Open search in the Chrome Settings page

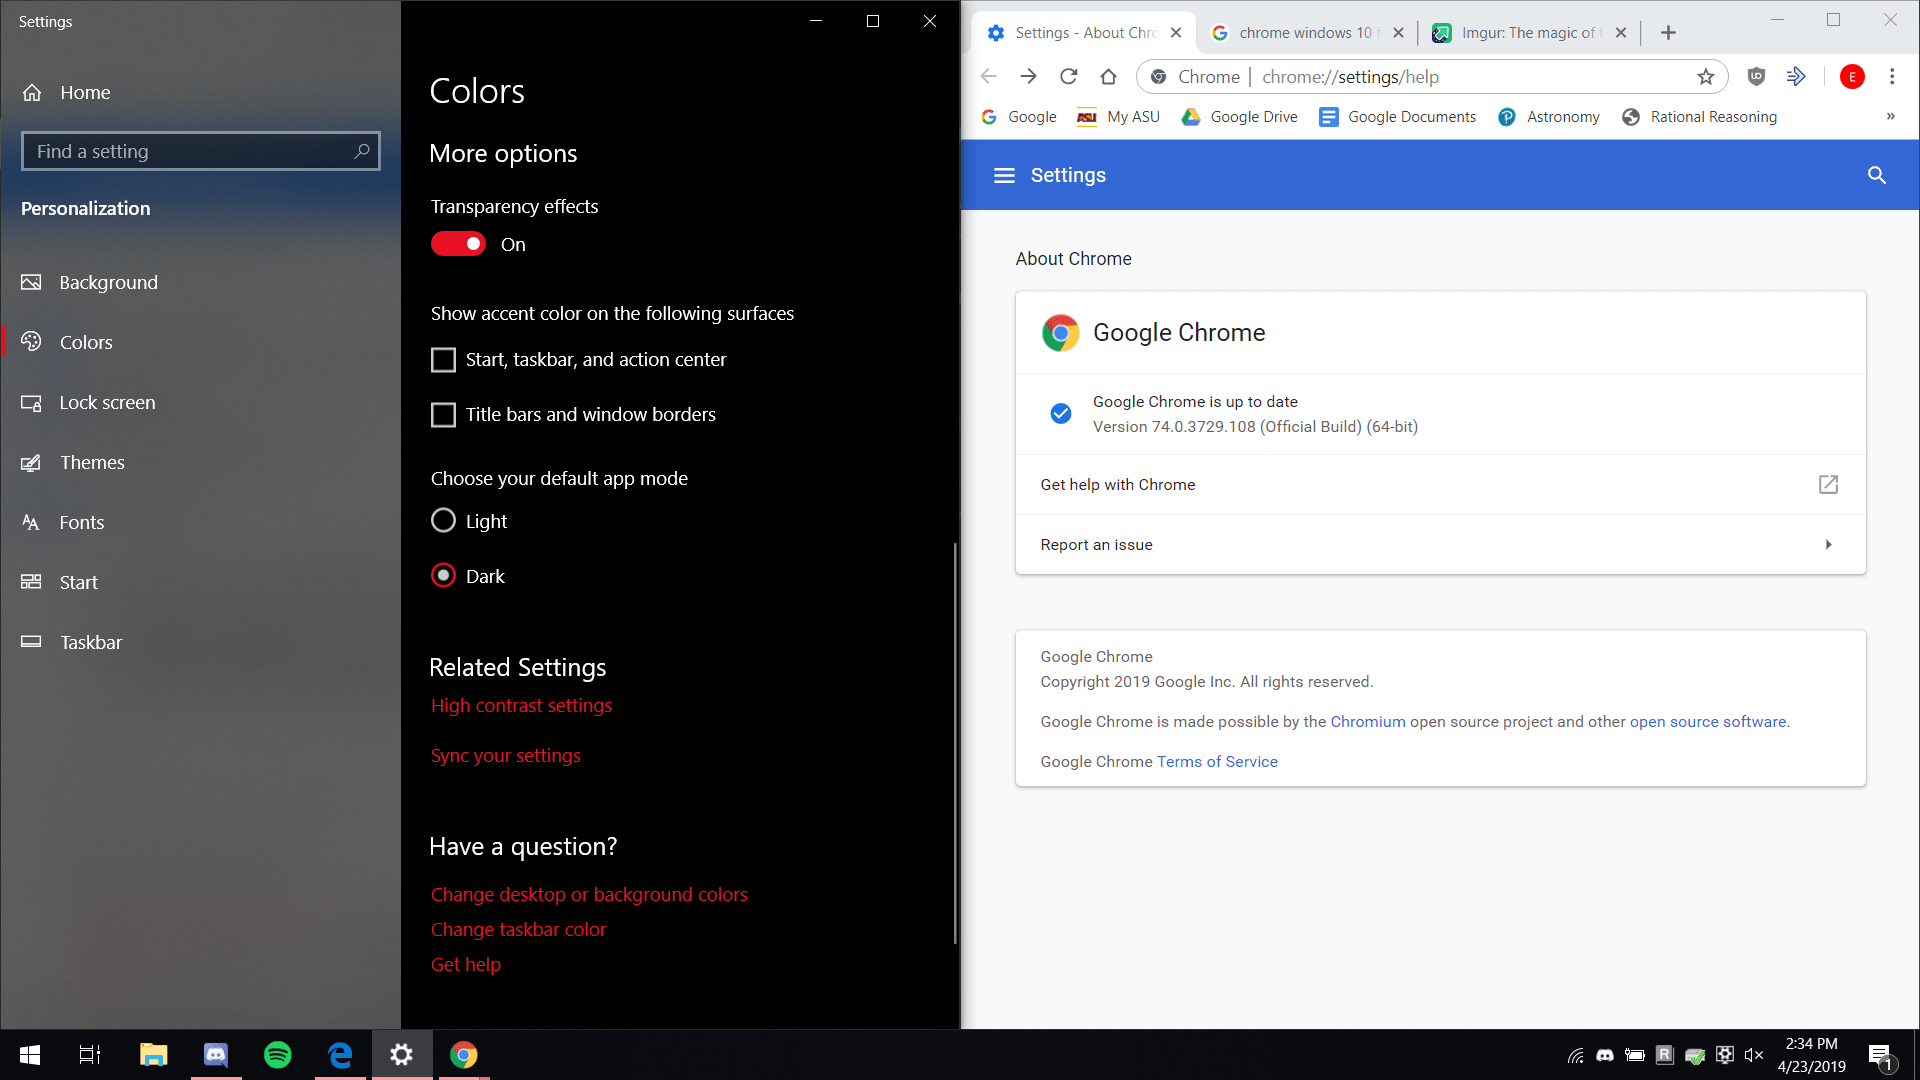click(1876, 175)
